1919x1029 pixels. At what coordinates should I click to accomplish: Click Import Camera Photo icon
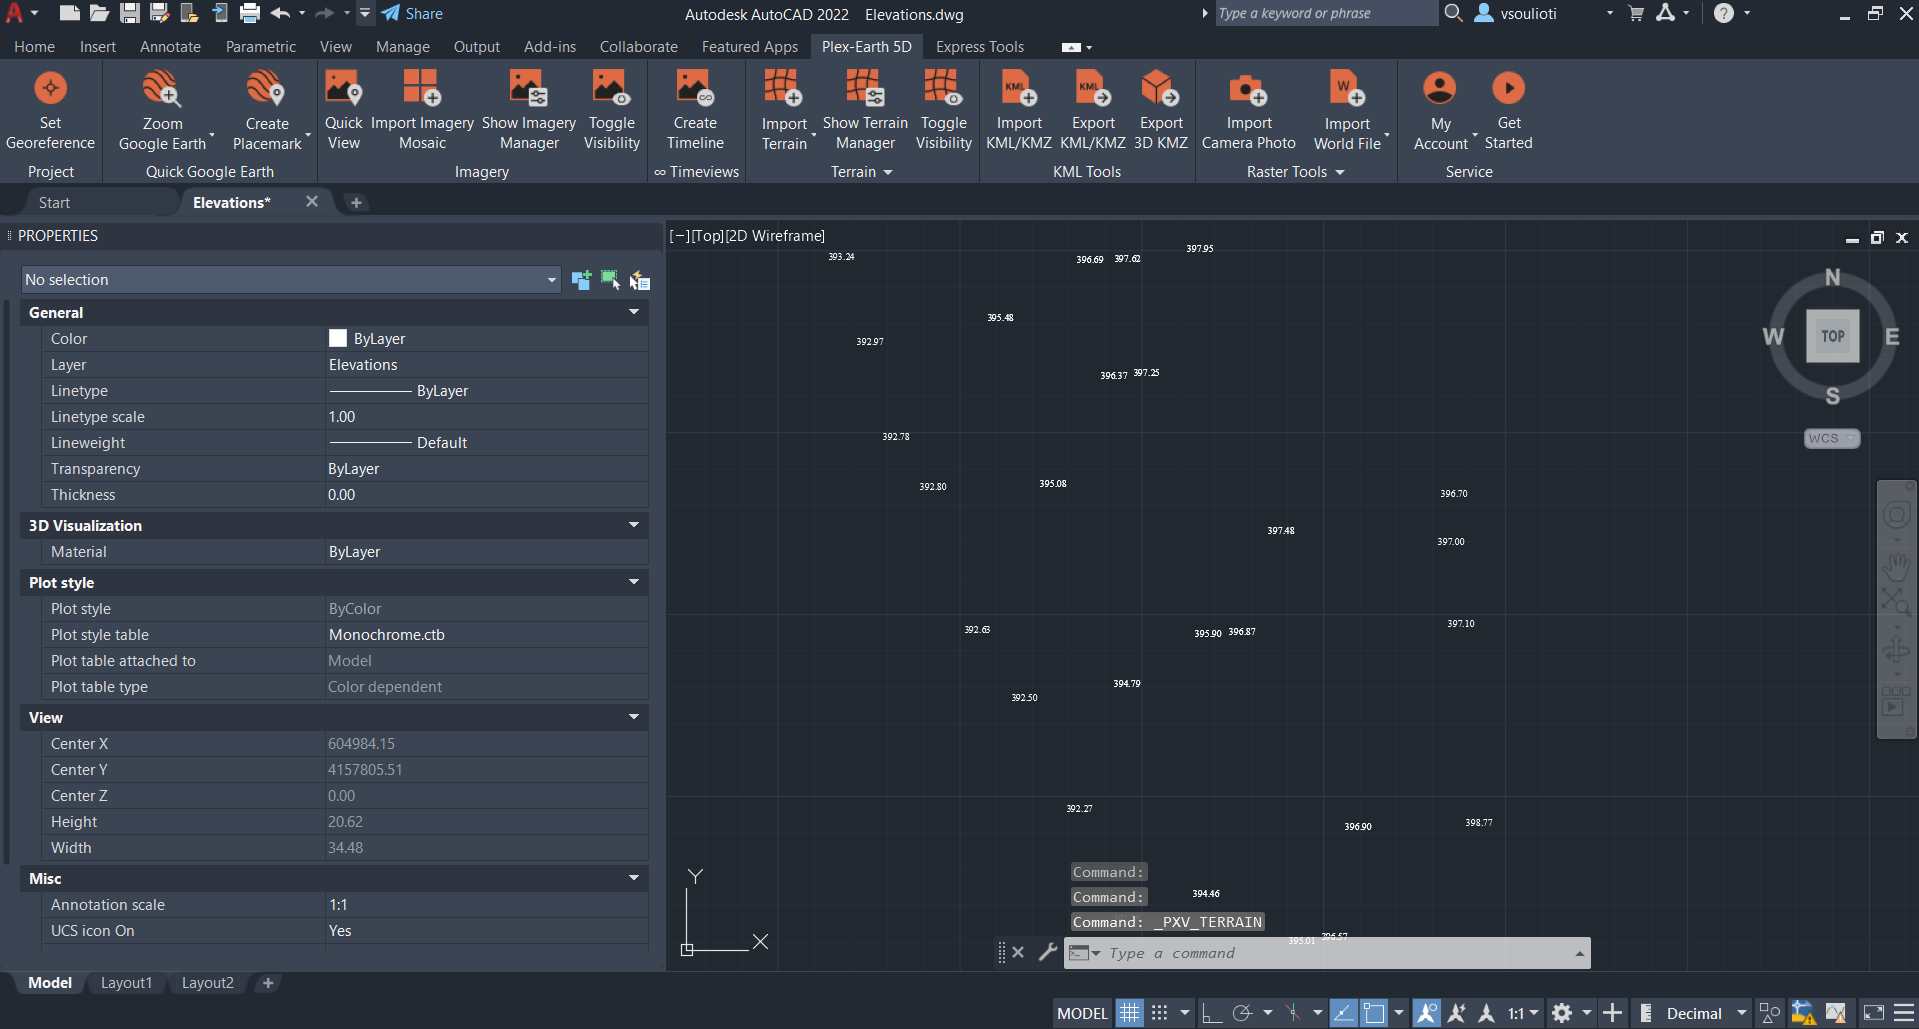pyautogui.click(x=1248, y=88)
